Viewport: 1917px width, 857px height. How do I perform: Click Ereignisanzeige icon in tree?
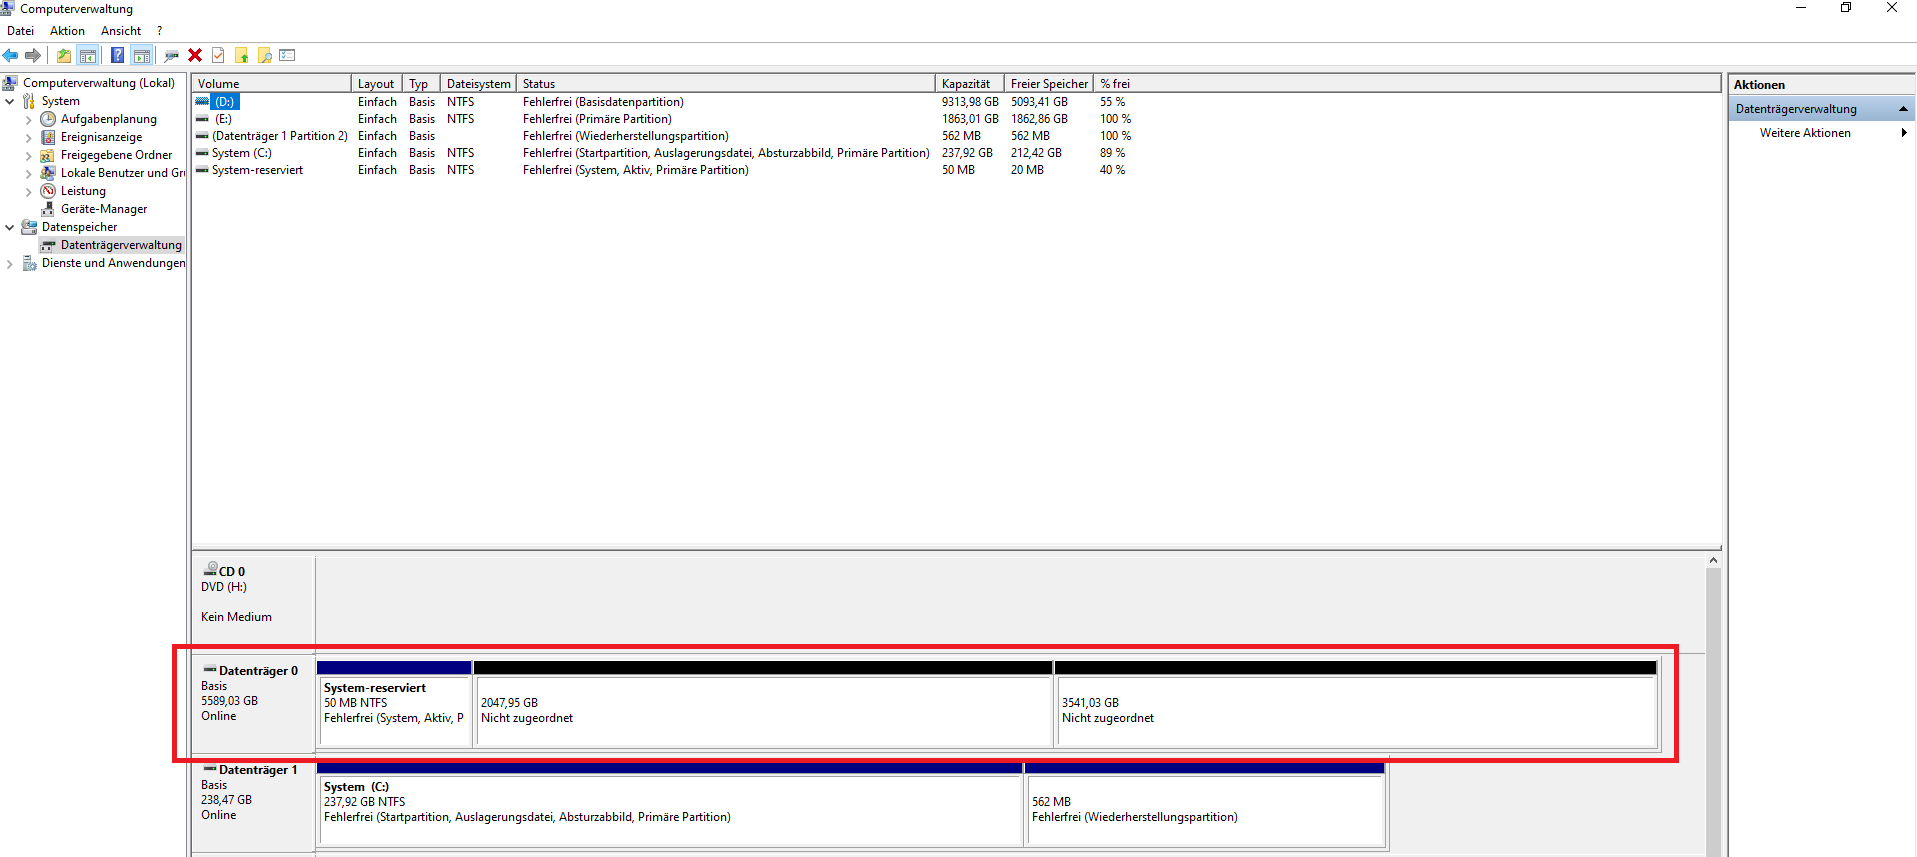coord(48,137)
